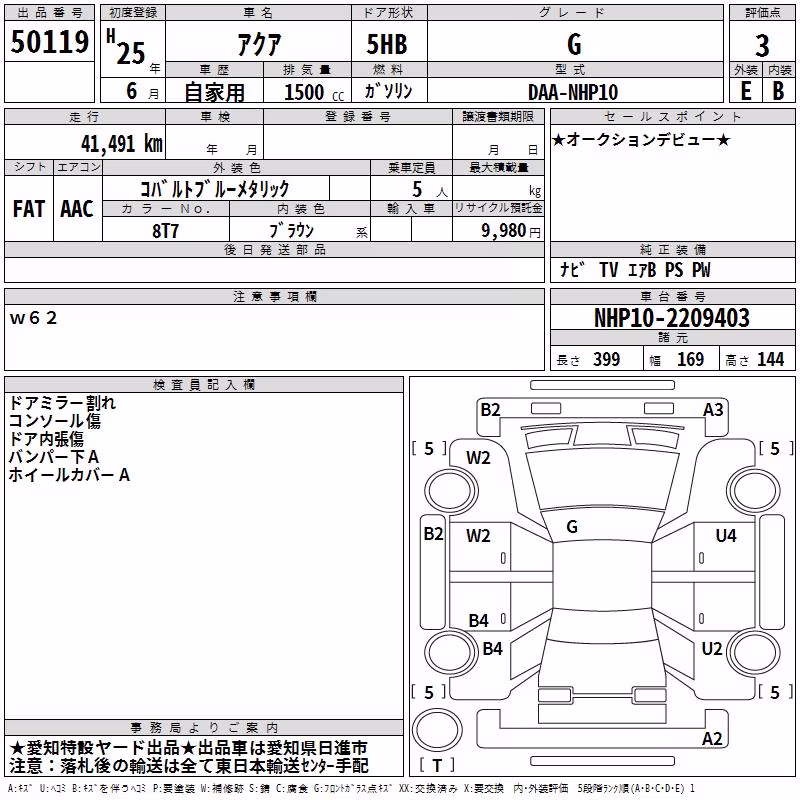
Task: Select the U2 damage mark on diagram
Action: 712,649
